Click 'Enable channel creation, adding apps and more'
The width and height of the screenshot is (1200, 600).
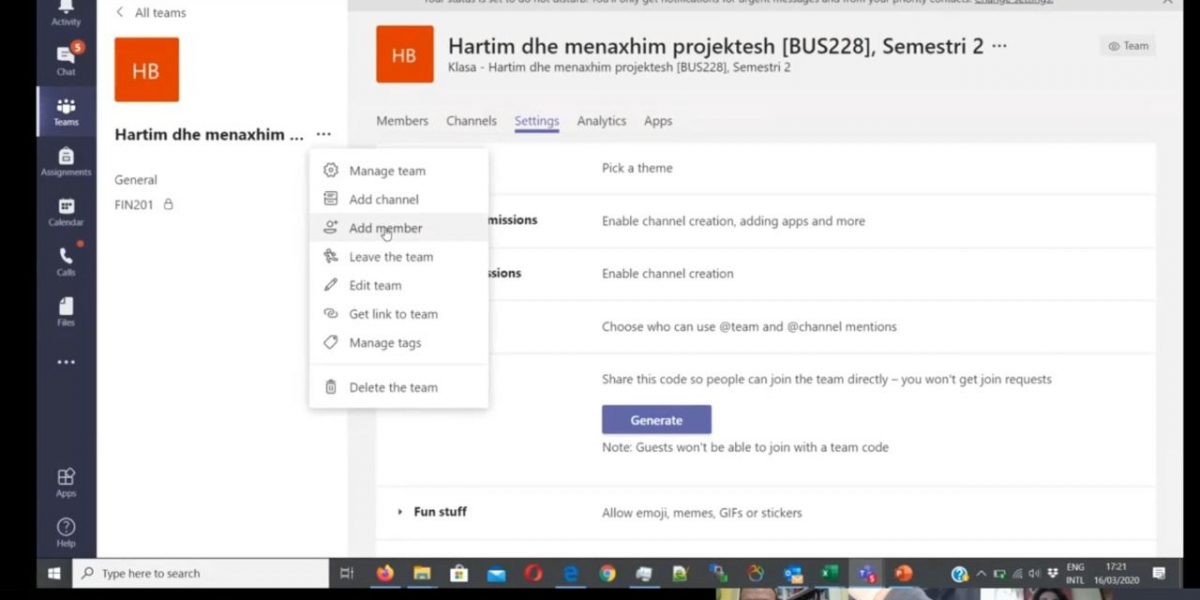pyautogui.click(x=733, y=221)
